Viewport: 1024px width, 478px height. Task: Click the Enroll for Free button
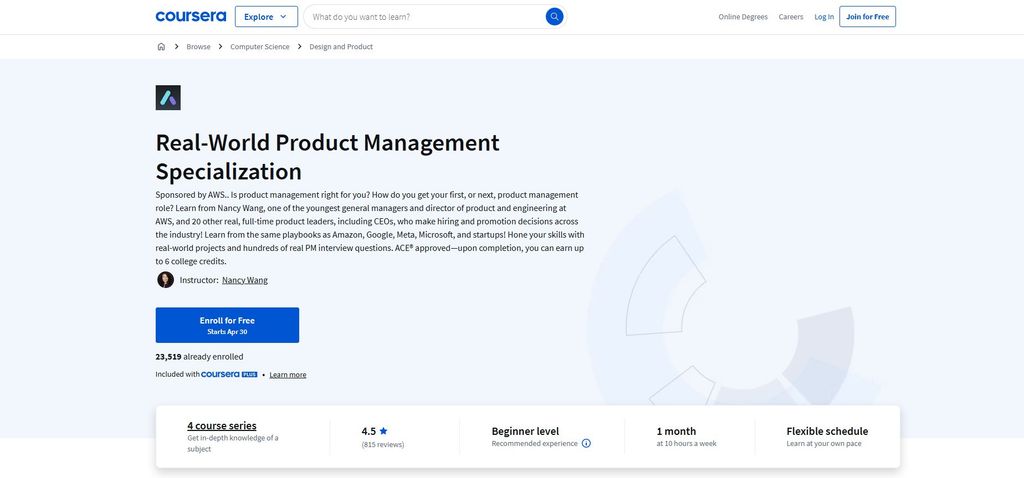point(227,325)
